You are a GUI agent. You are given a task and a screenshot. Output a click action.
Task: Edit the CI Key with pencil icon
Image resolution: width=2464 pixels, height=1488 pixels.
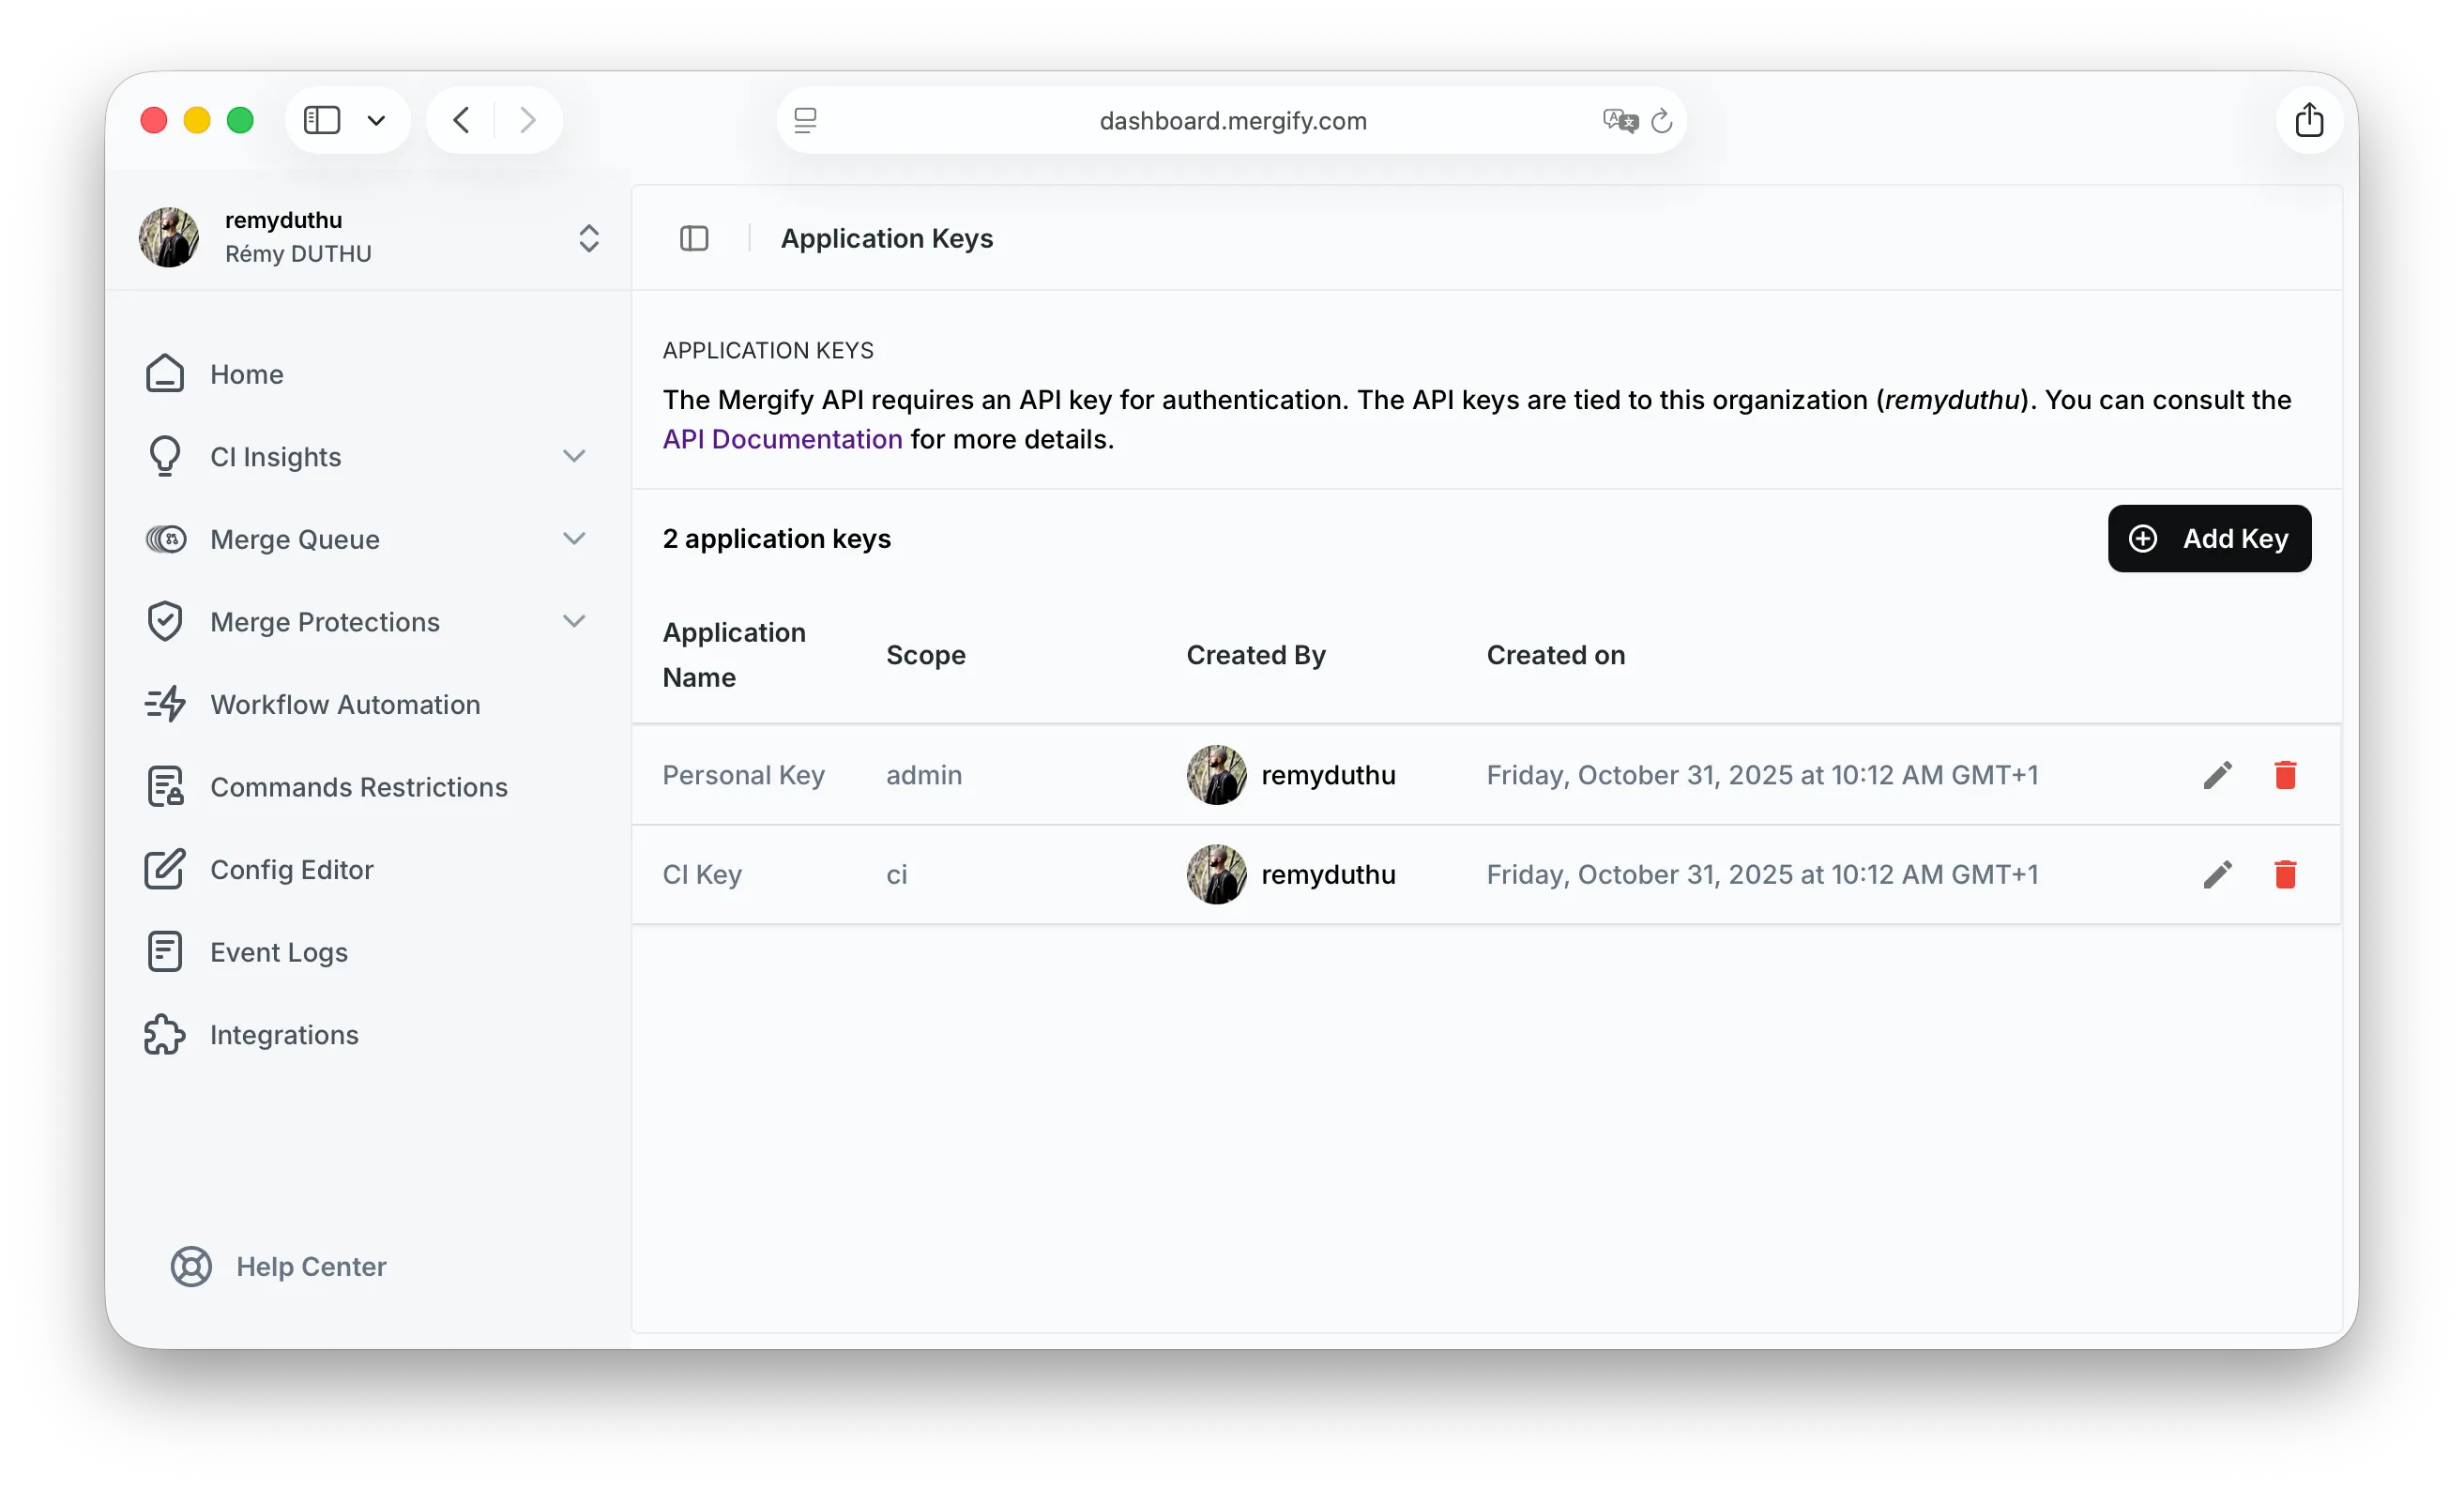point(2217,874)
